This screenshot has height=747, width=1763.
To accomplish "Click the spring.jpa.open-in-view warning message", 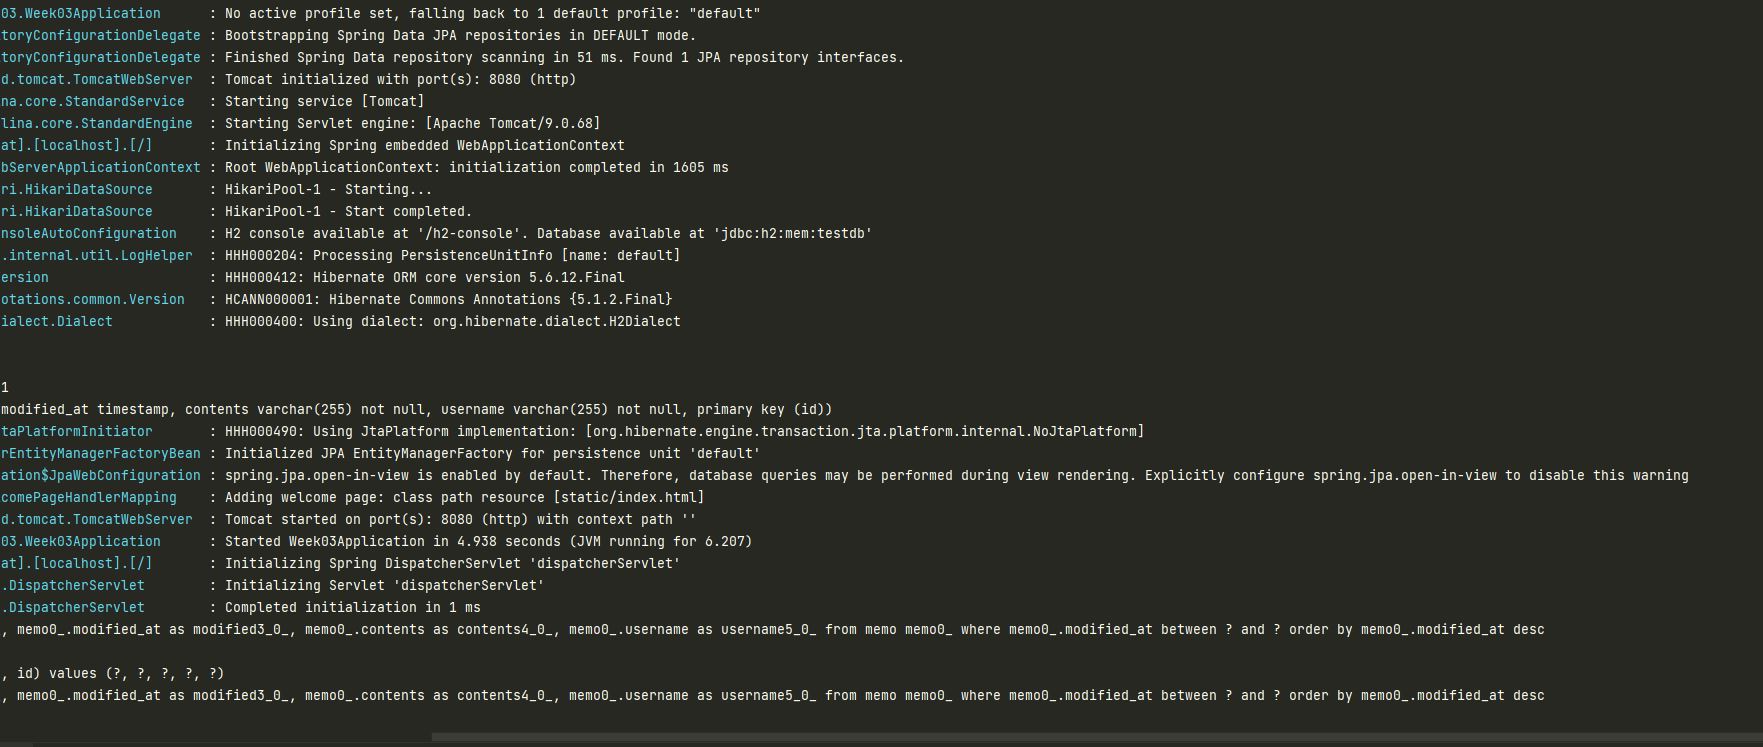I will pos(957,476).
